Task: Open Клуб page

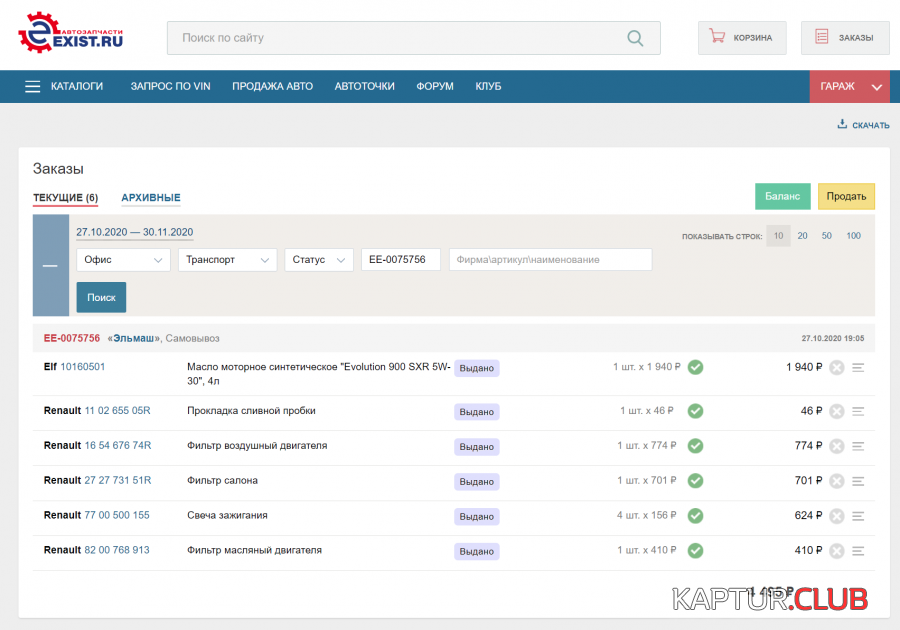Action: (488, 86)
